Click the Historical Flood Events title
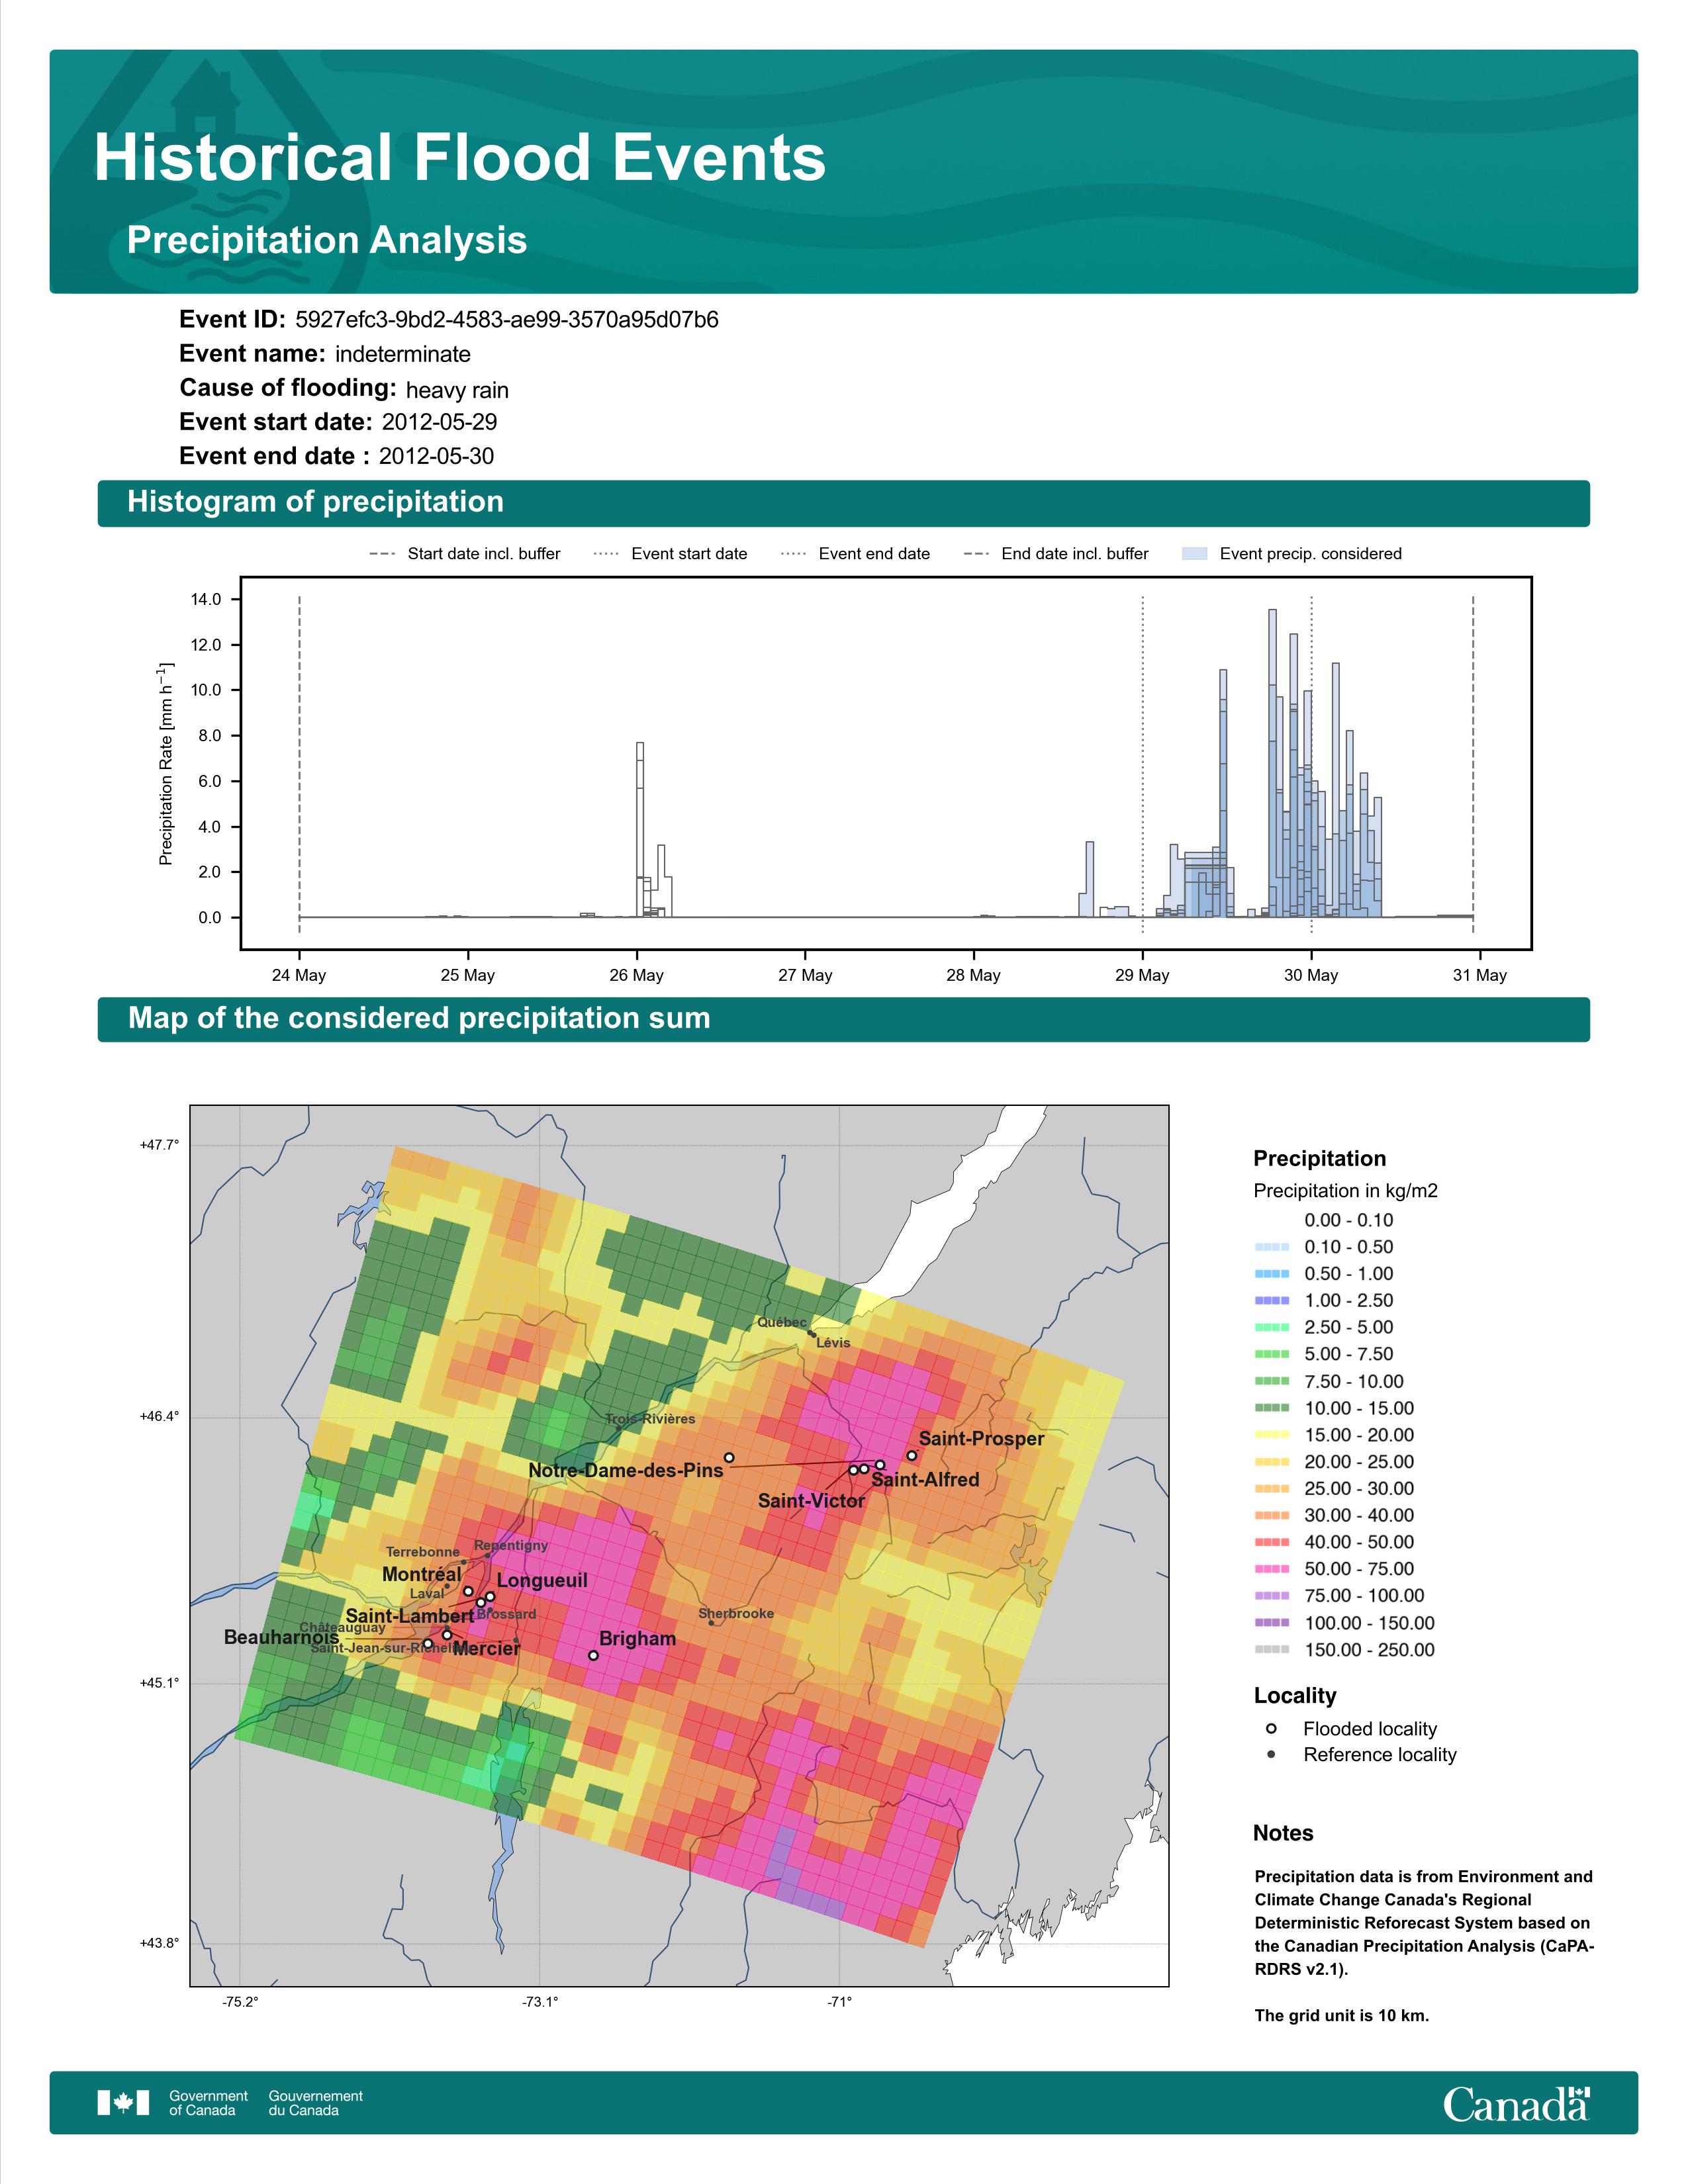Image resolution: width=1688 pixels, height=2184 pixels. coord(460,158)
